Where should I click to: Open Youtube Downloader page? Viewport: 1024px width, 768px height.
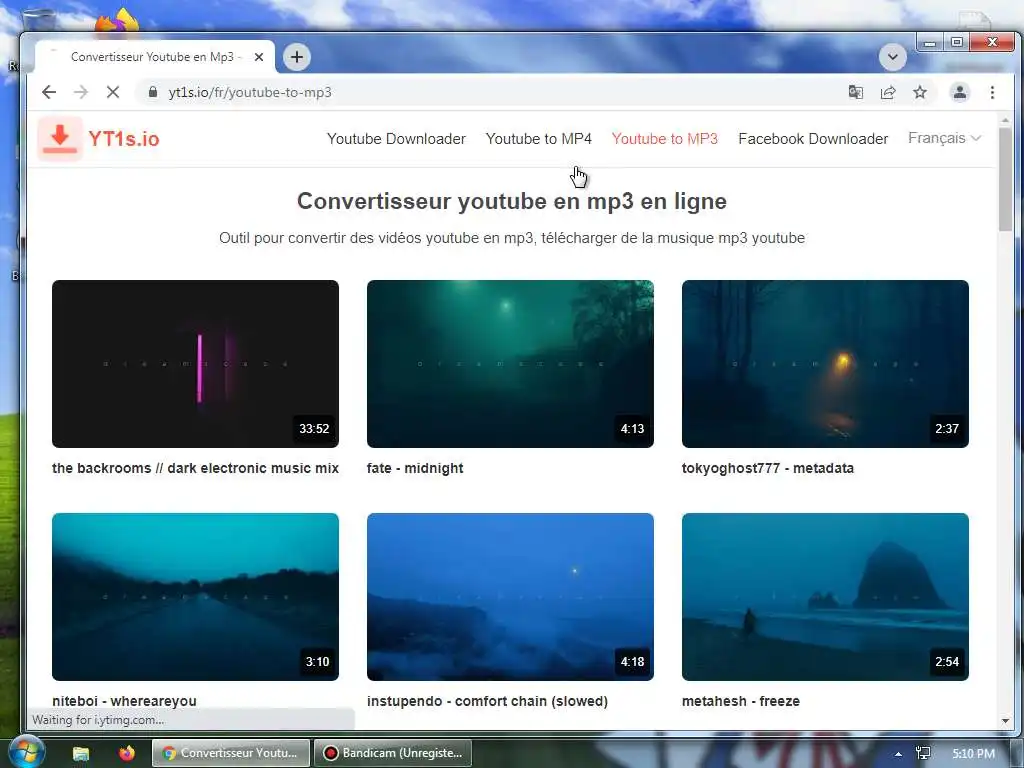coord(396,138)
